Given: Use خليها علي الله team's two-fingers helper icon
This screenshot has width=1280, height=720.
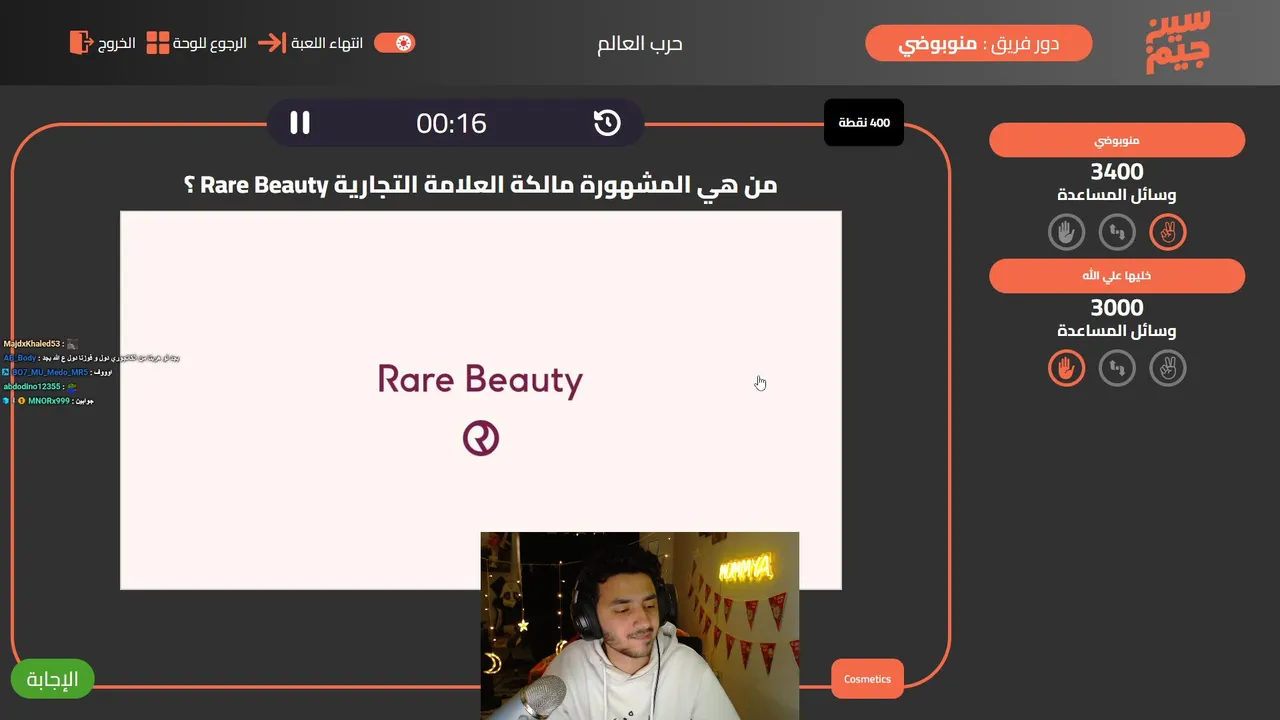Looking at the screenshot, I should [1167, 368].
